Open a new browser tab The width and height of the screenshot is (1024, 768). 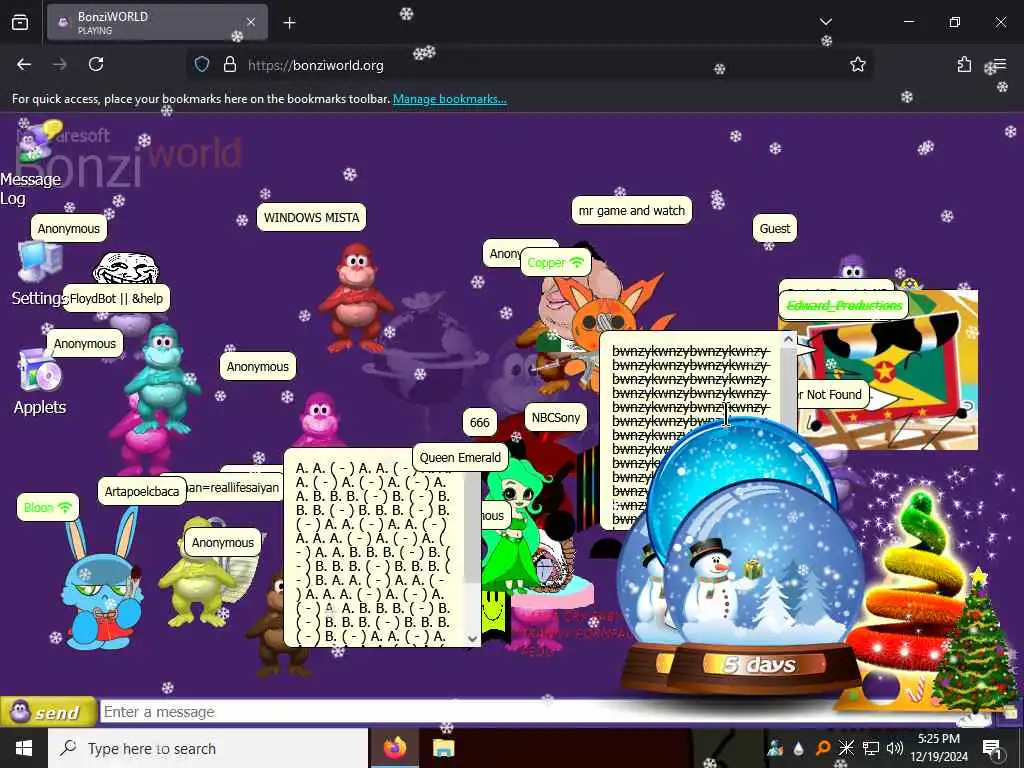click(x=289, y=23)
